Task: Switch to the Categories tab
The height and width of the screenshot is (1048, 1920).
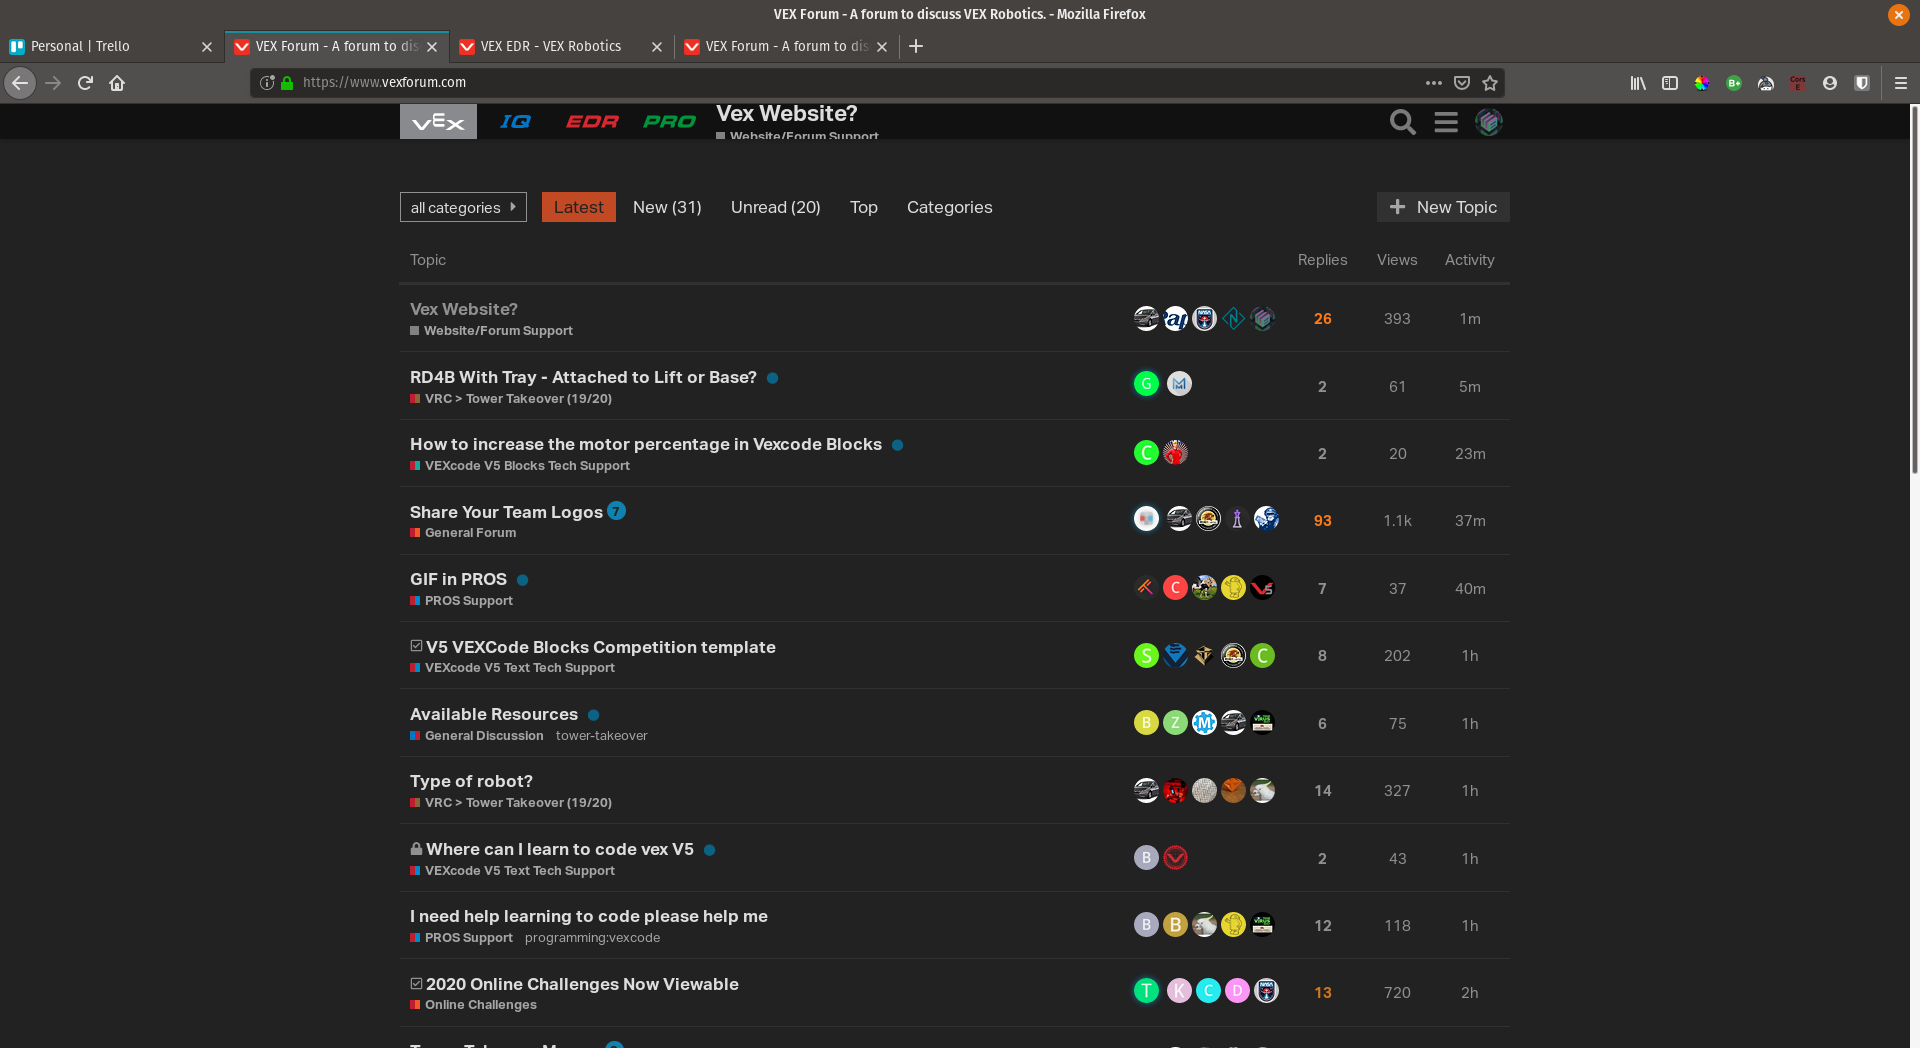Action: tap(950, 207)
